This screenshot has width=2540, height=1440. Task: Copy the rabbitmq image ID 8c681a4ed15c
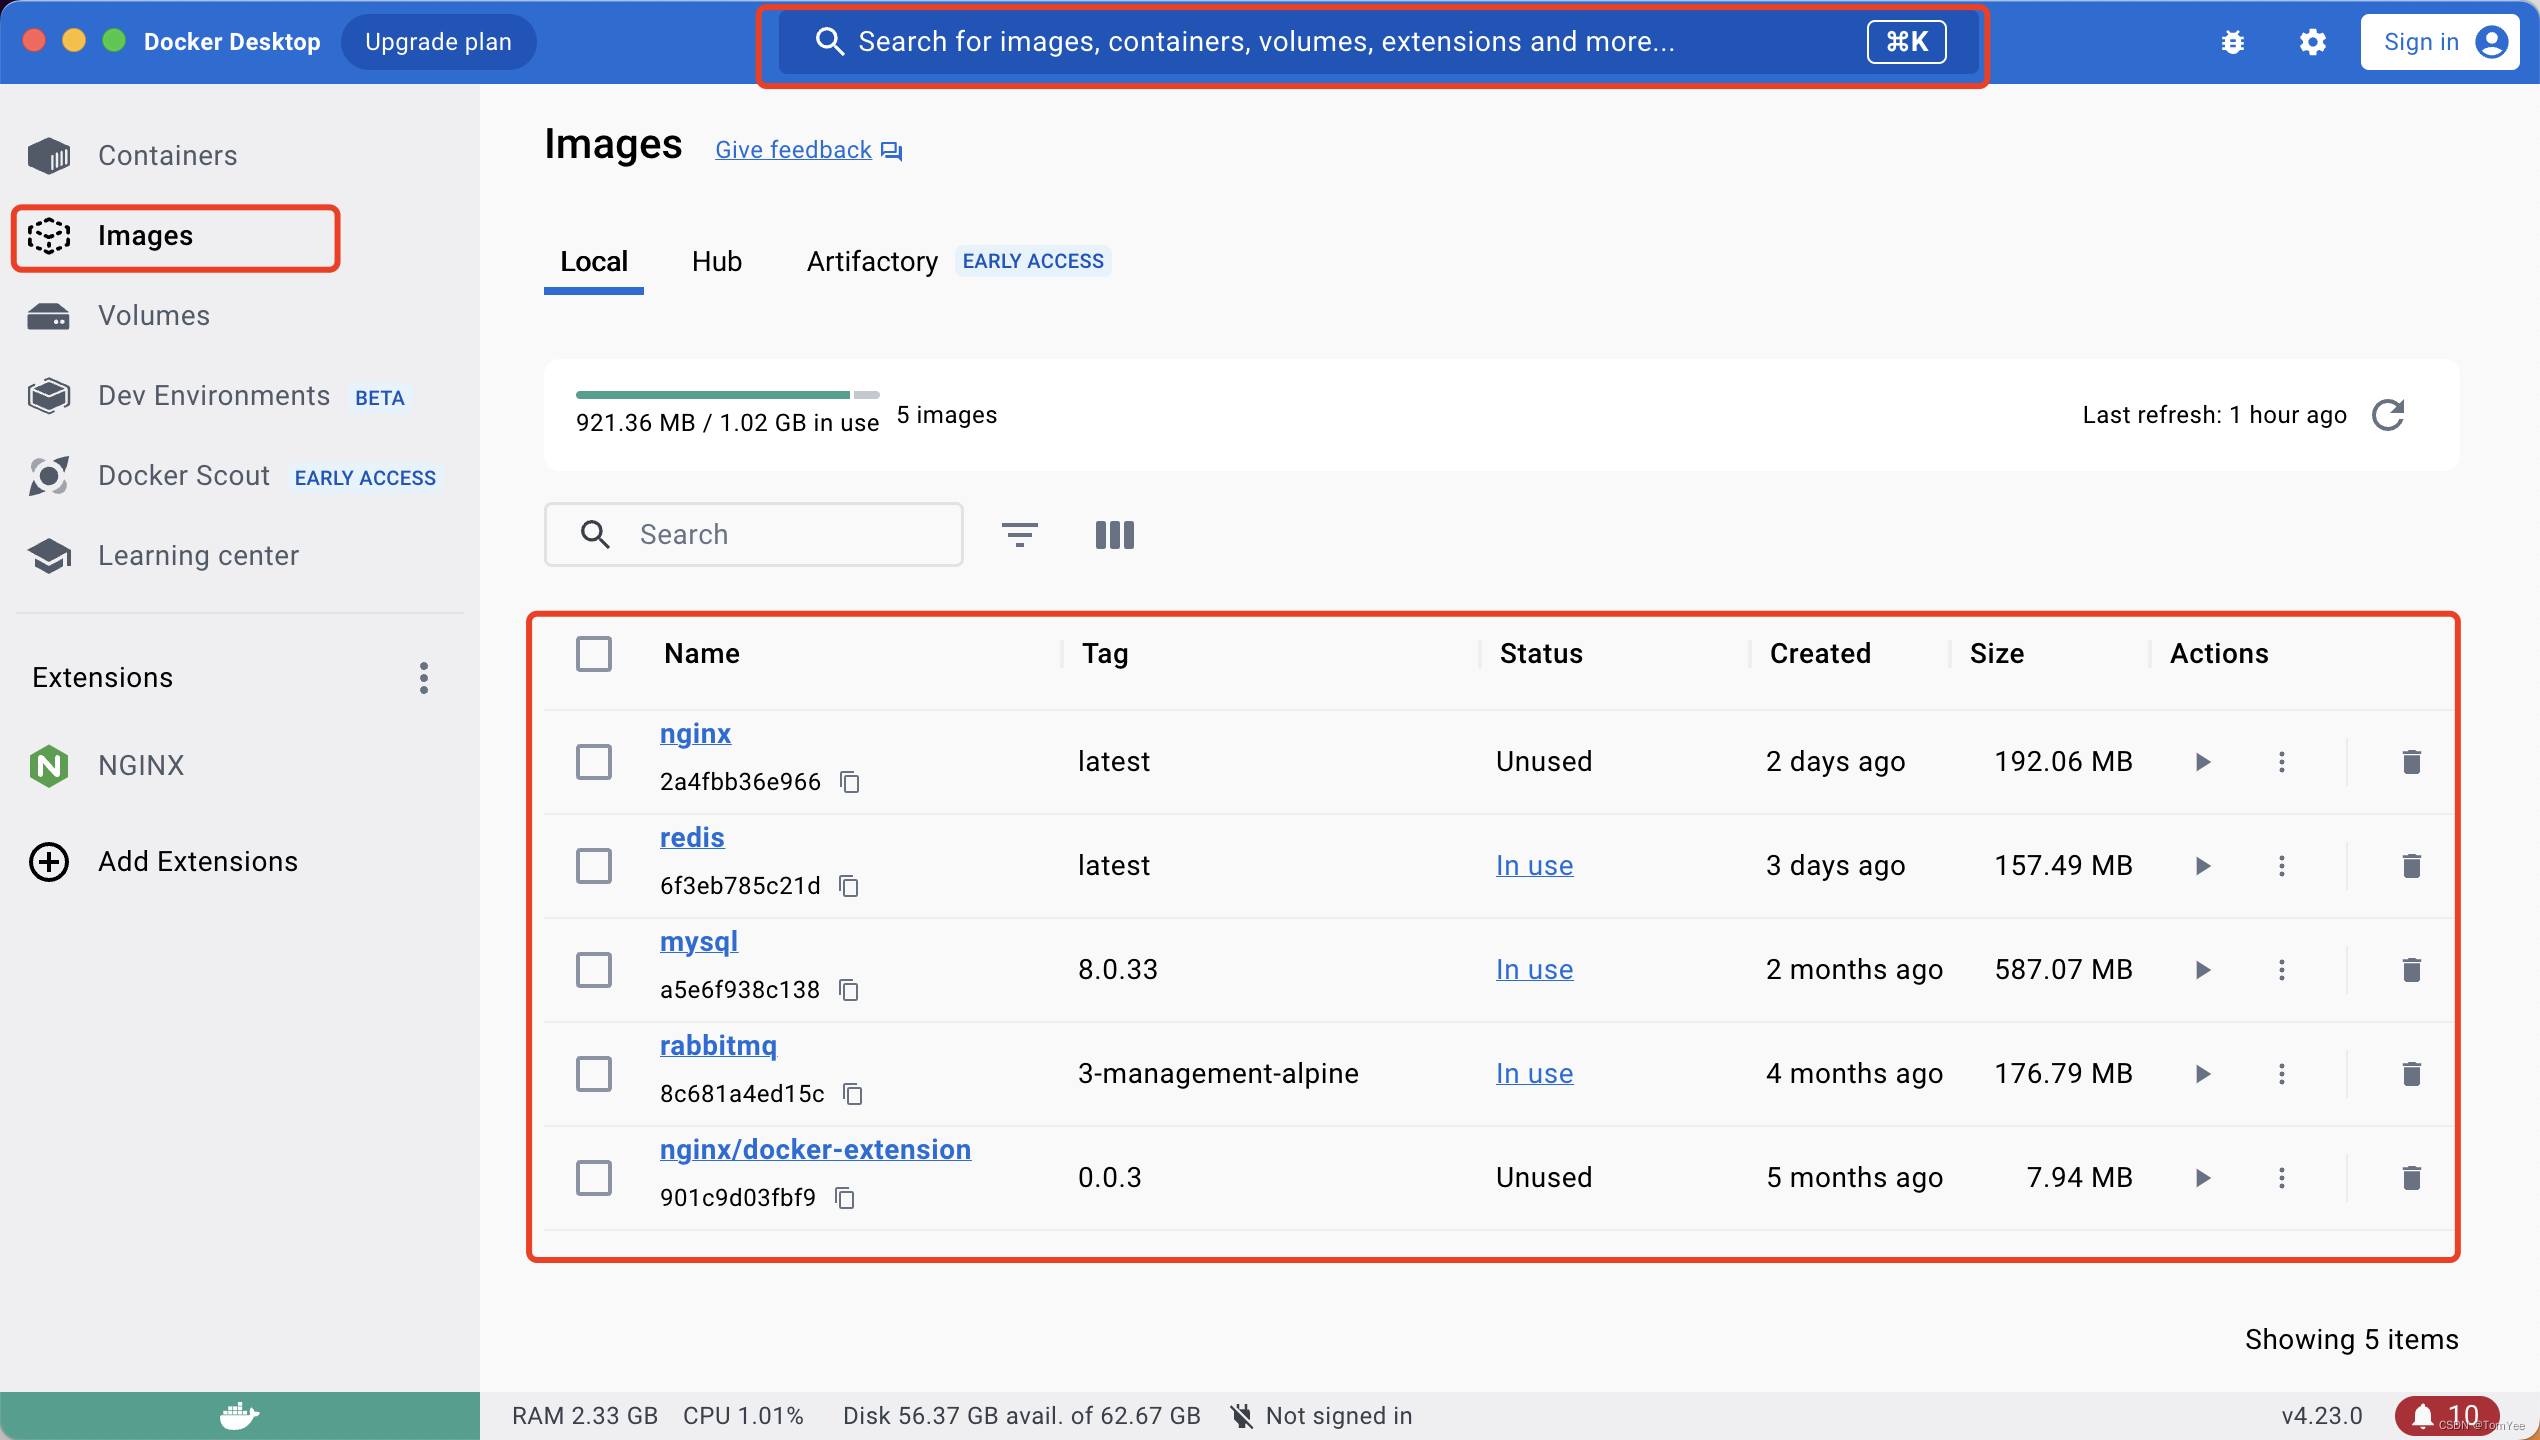click(x=853, y=1094)
